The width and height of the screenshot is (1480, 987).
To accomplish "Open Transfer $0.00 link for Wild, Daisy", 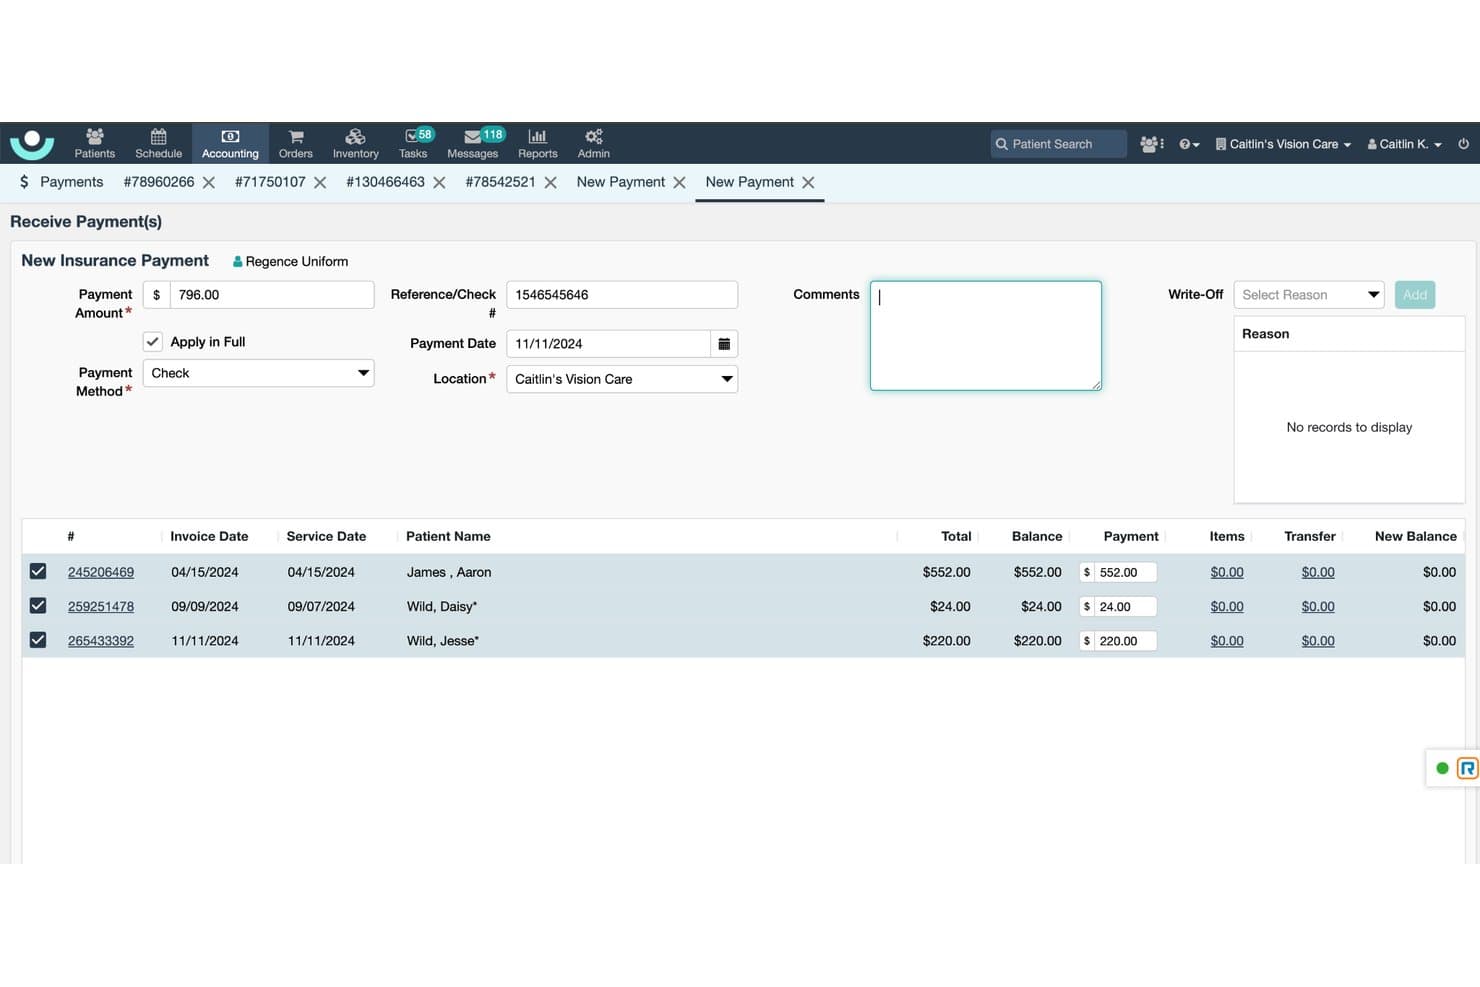I will tap(1318, 606).
